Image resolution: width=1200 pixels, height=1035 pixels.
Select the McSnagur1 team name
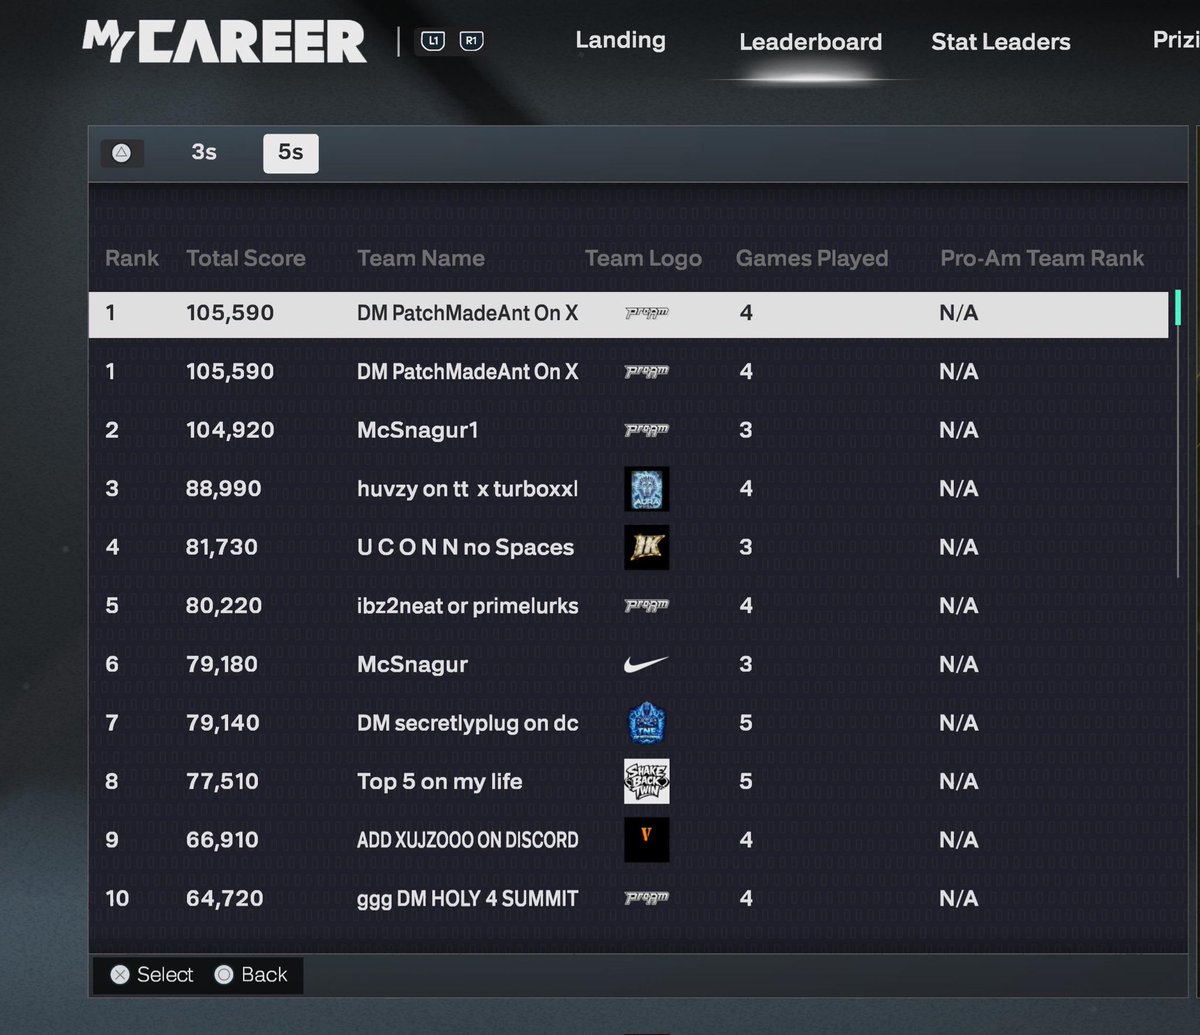[x=418, y=430]
